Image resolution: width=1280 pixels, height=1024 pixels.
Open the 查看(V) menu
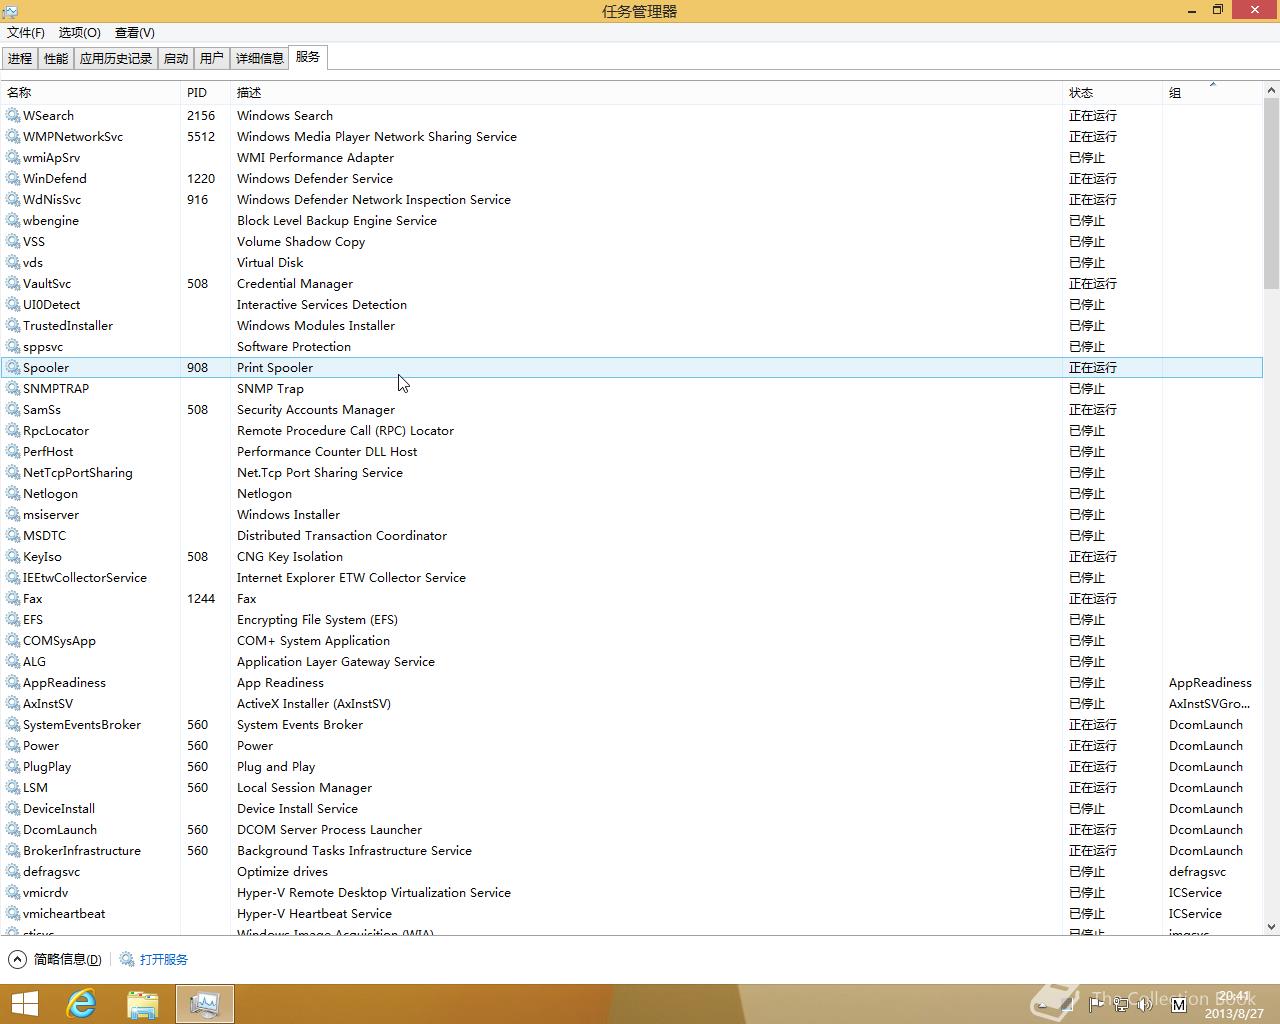point(135,33)
